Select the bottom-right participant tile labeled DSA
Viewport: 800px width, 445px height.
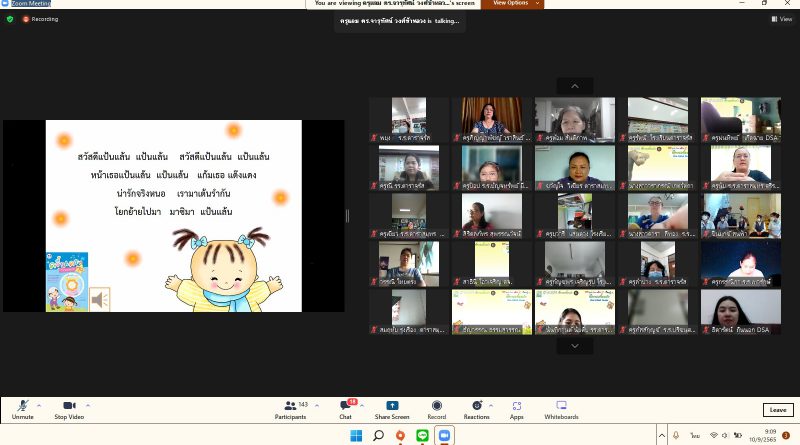tap(740, 312)
